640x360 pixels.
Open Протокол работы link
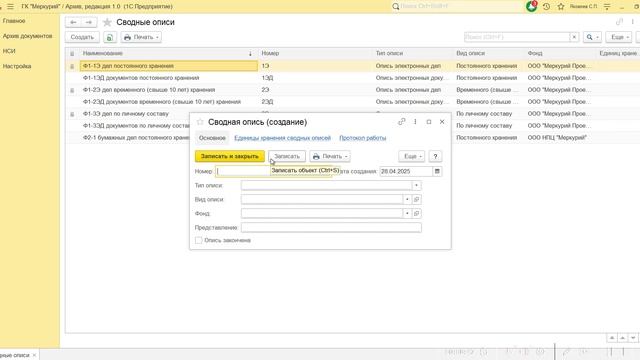[x=362, y=138]
